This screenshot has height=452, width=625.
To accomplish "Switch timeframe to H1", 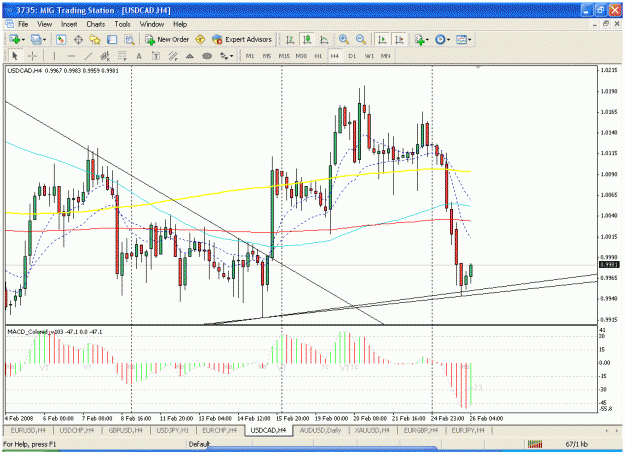I will [x=318, y=56].
